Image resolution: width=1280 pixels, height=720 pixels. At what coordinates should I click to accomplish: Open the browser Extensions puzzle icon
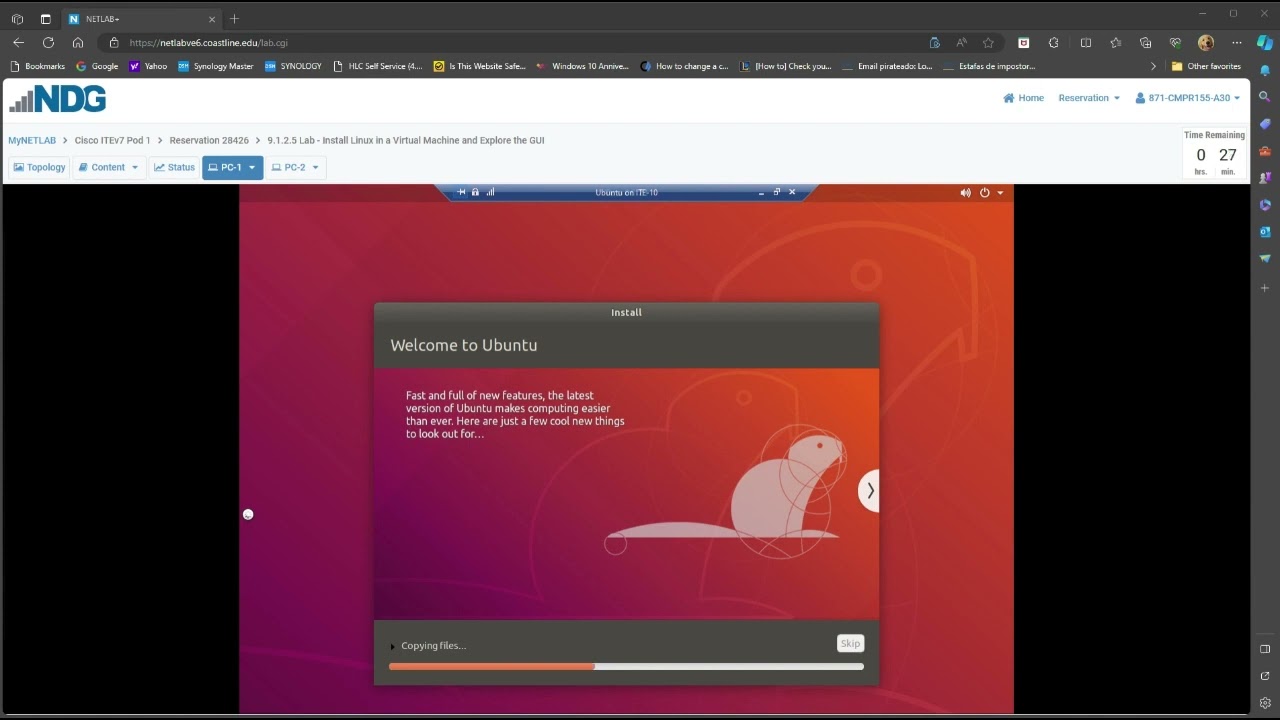pos(1054,43)
